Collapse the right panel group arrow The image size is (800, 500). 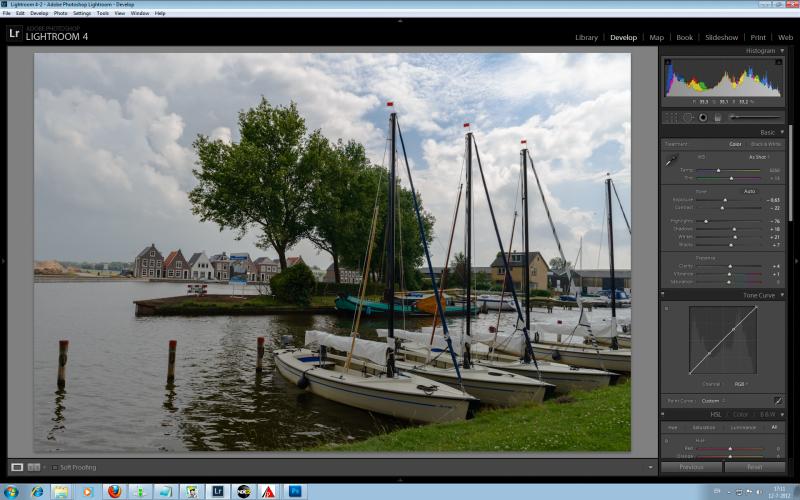(x=796, y=261)
